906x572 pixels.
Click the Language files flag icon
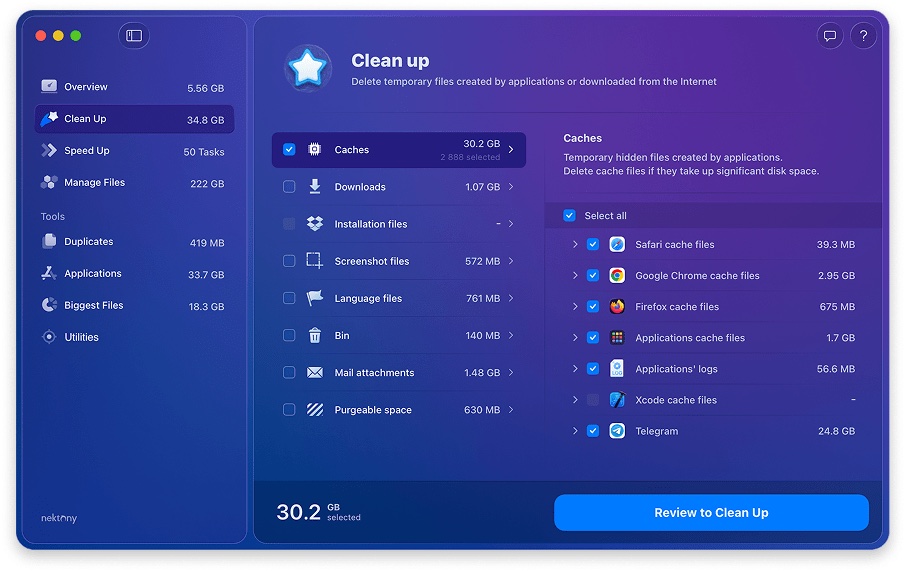pos(314,298)
